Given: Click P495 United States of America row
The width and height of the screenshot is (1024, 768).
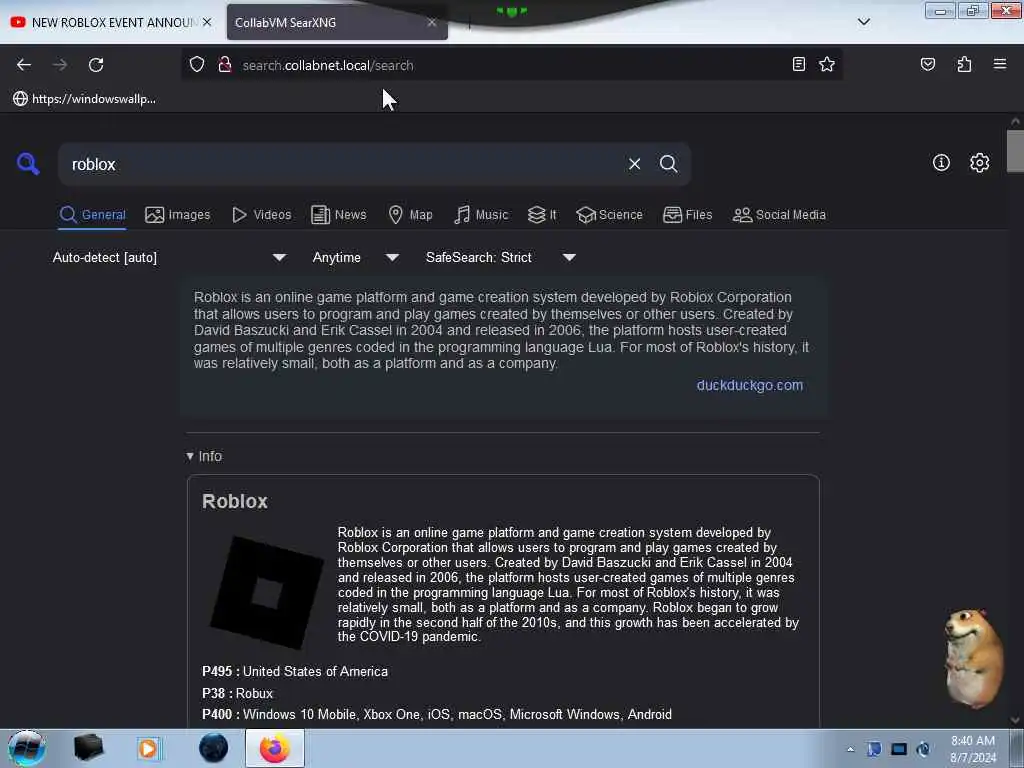Looking at the screenshot, I should click(295, 671).
